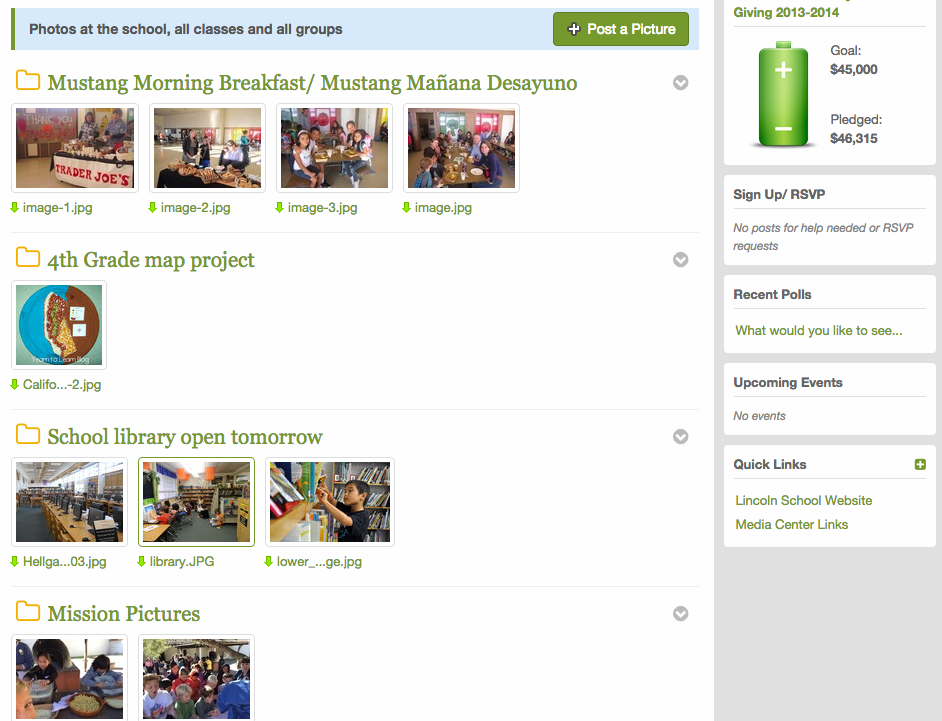Open the "What would you like to see..." poll
Image resolution: width=942 pixels, height=721 pixels.
(818, 330)
